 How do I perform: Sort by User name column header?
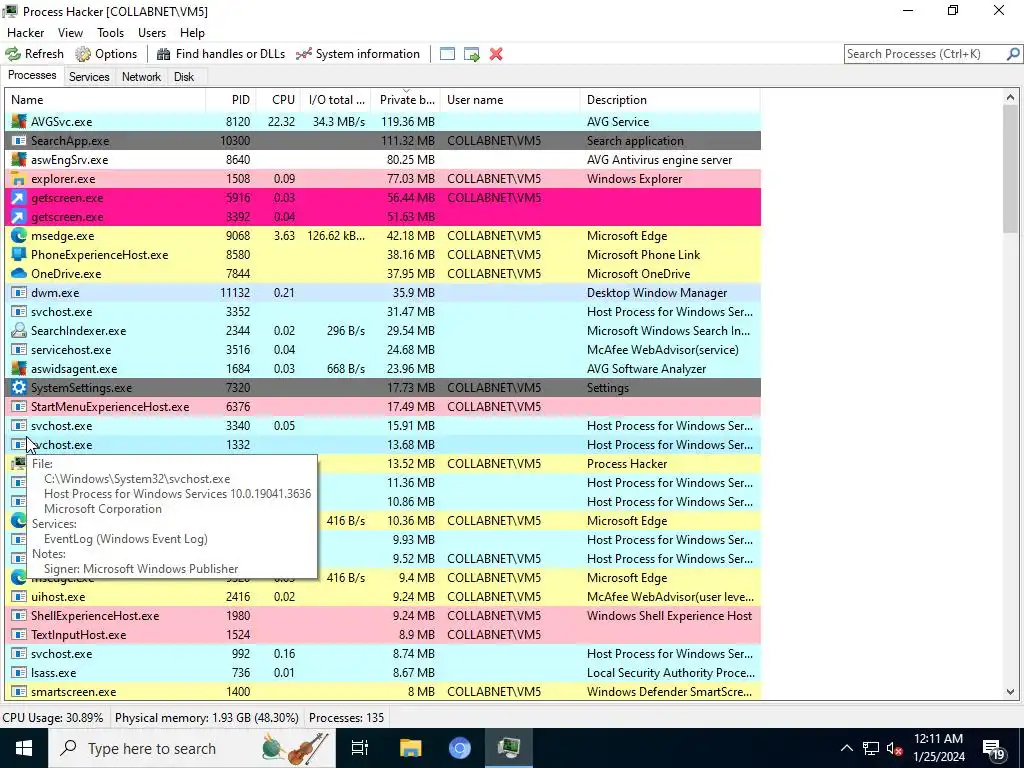[x=511, y=100]
